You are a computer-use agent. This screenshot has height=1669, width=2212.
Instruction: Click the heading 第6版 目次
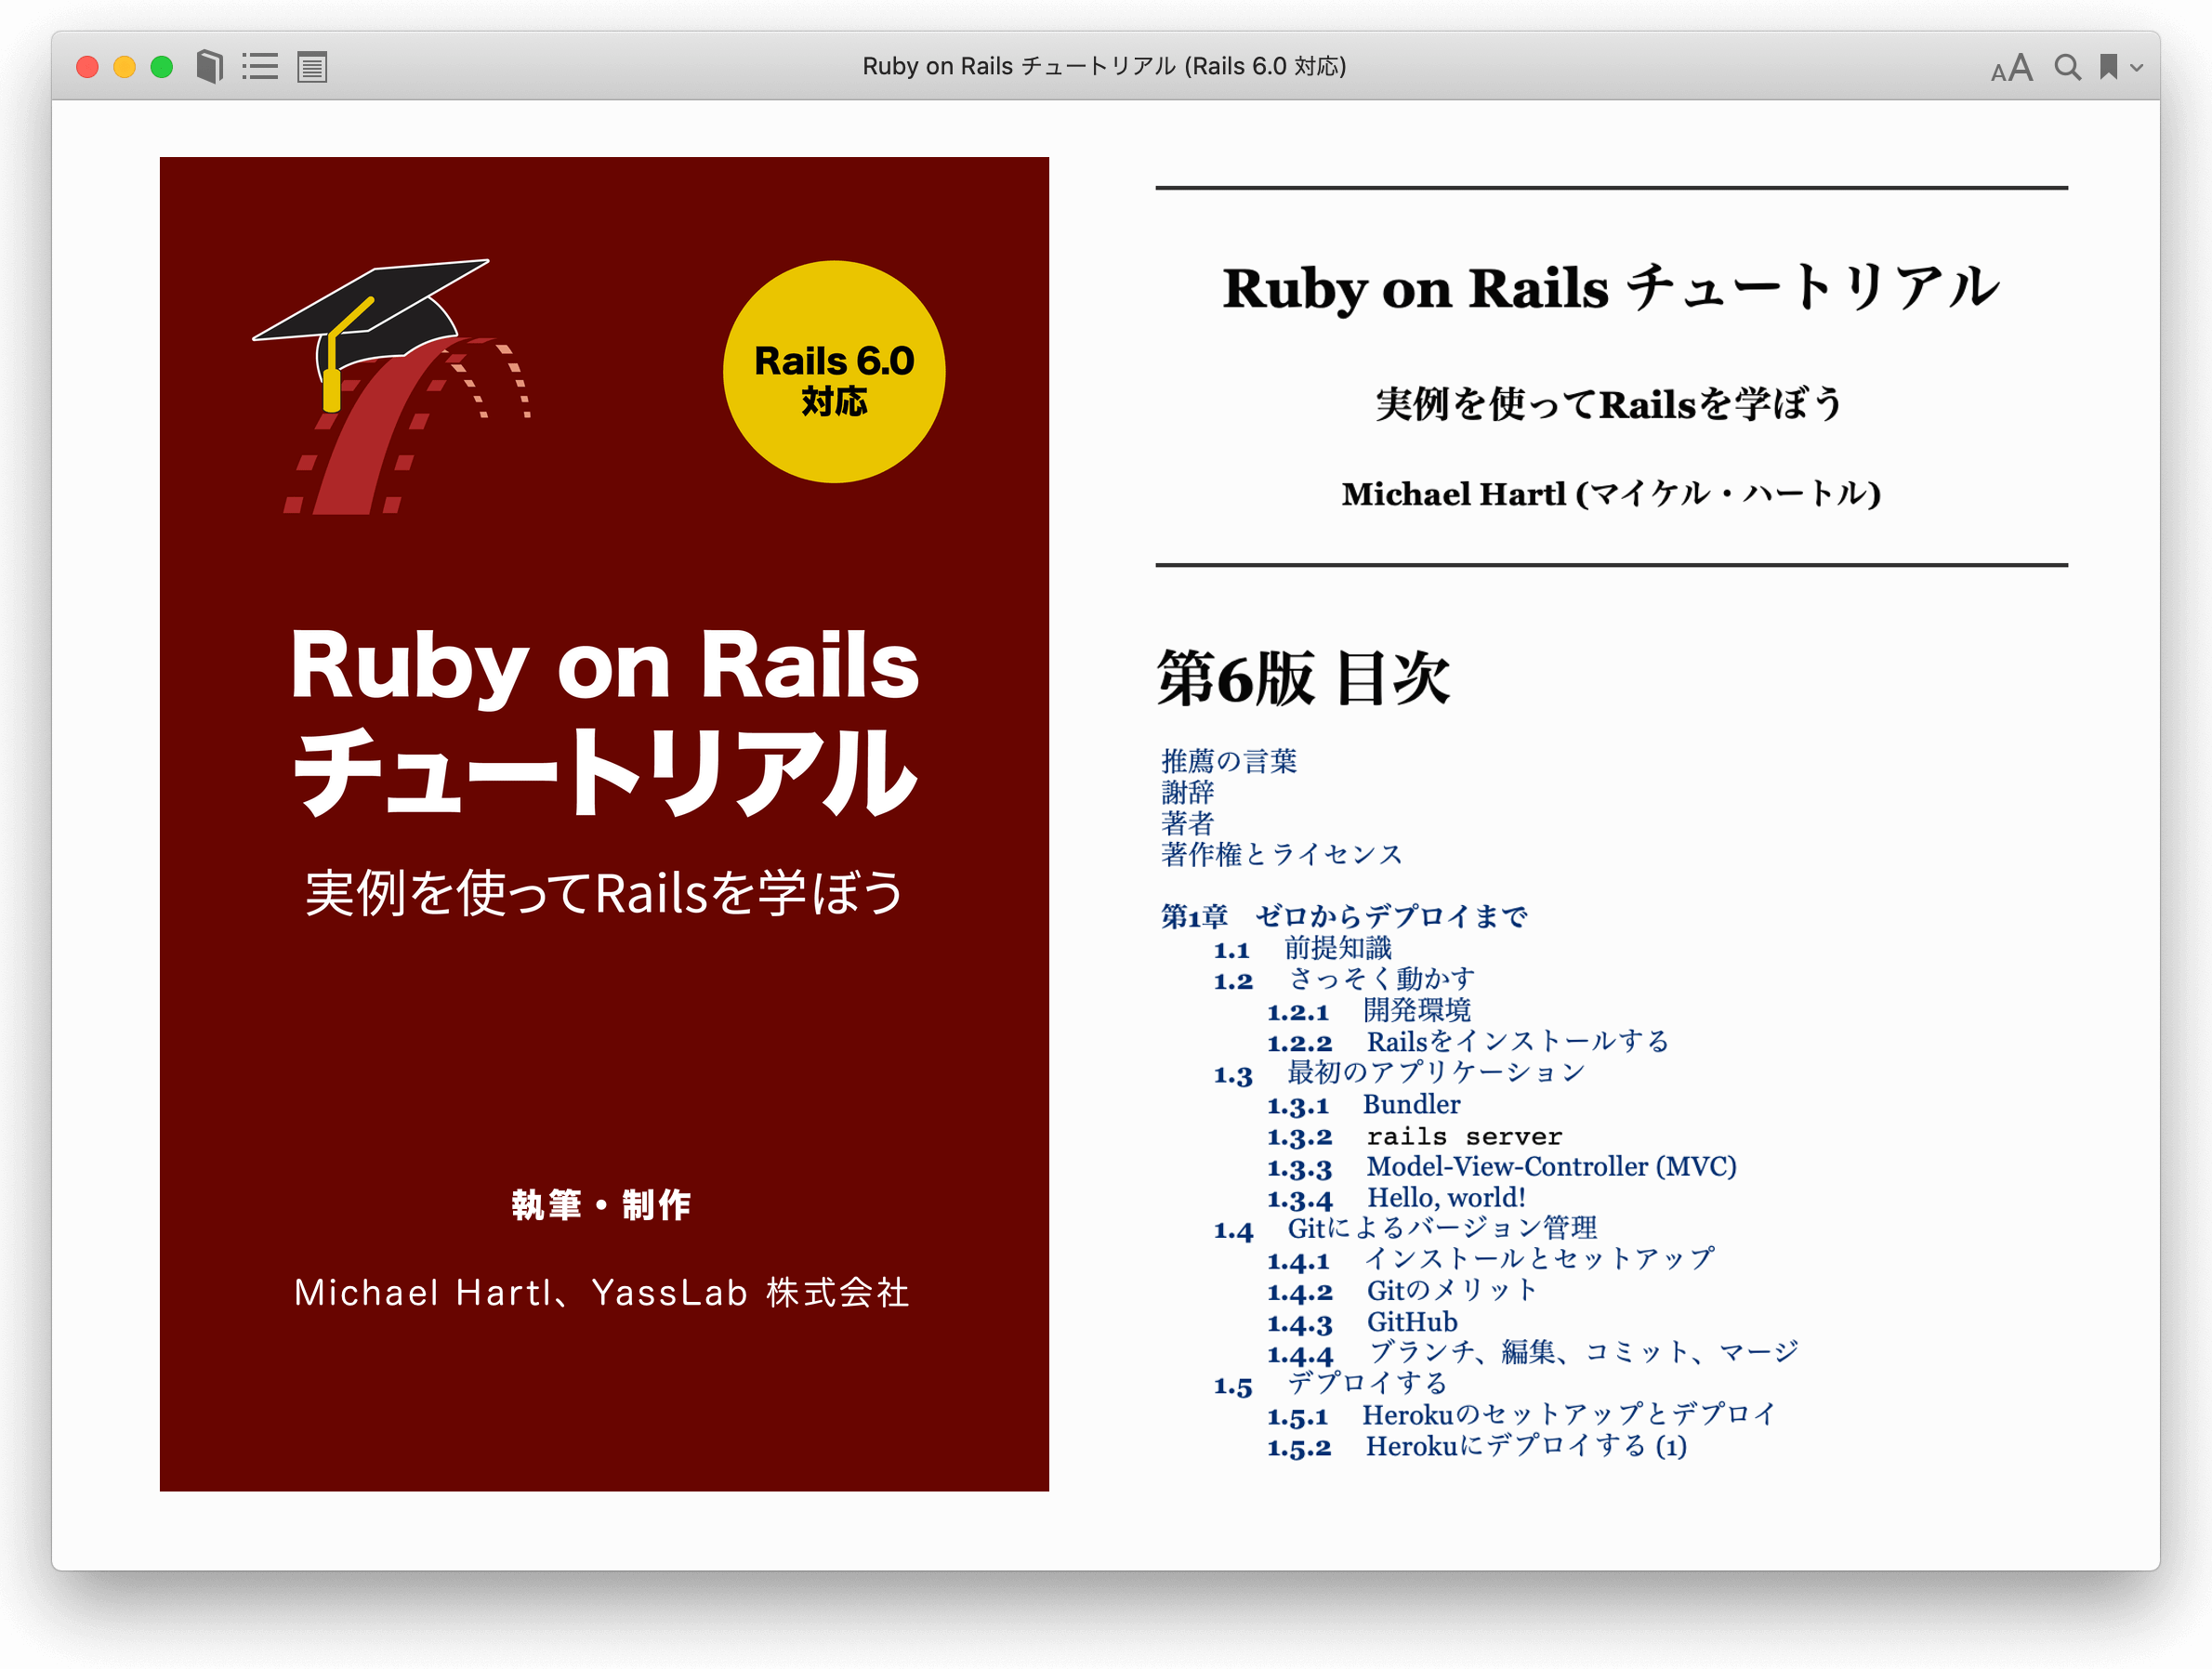tap(1303, 678)
